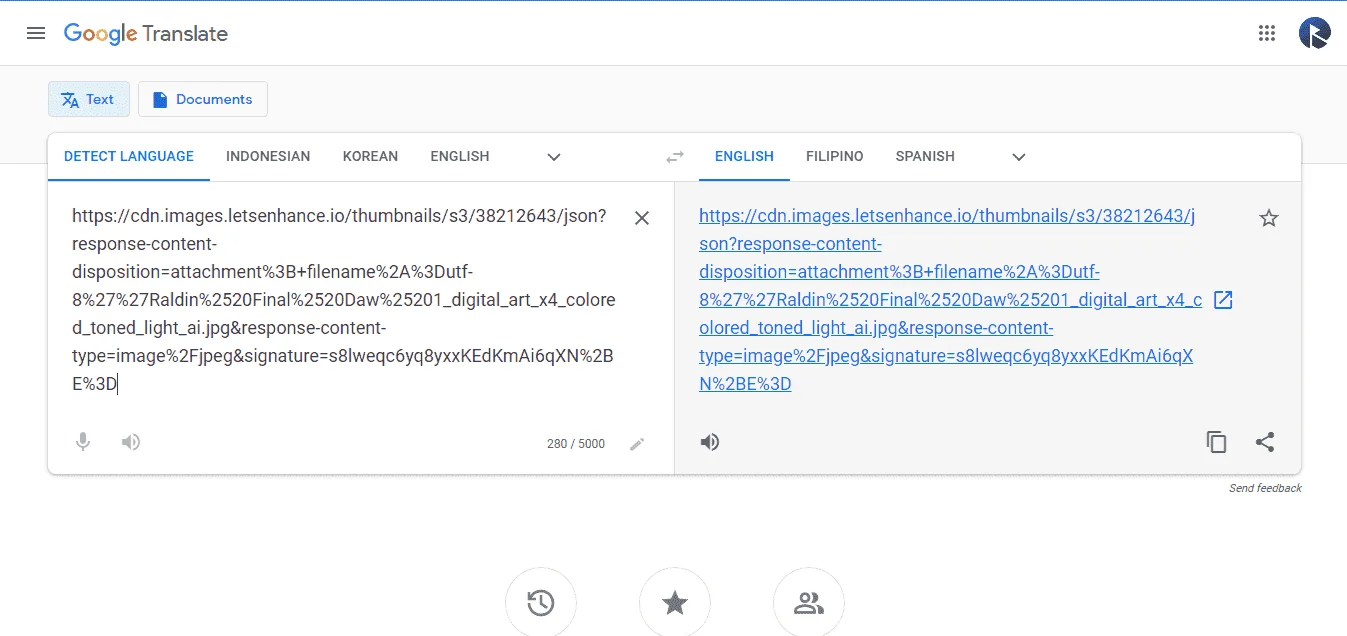Expand more target languages list

pos(1019,157)
